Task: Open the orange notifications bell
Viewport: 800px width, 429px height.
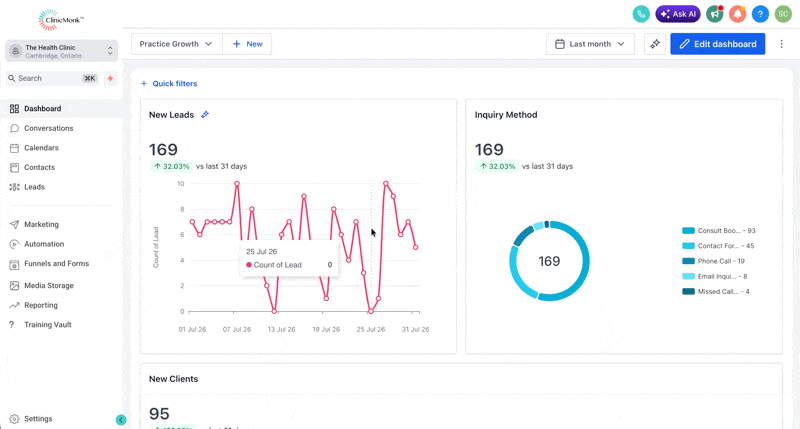Action: click(x=738, y=14)
